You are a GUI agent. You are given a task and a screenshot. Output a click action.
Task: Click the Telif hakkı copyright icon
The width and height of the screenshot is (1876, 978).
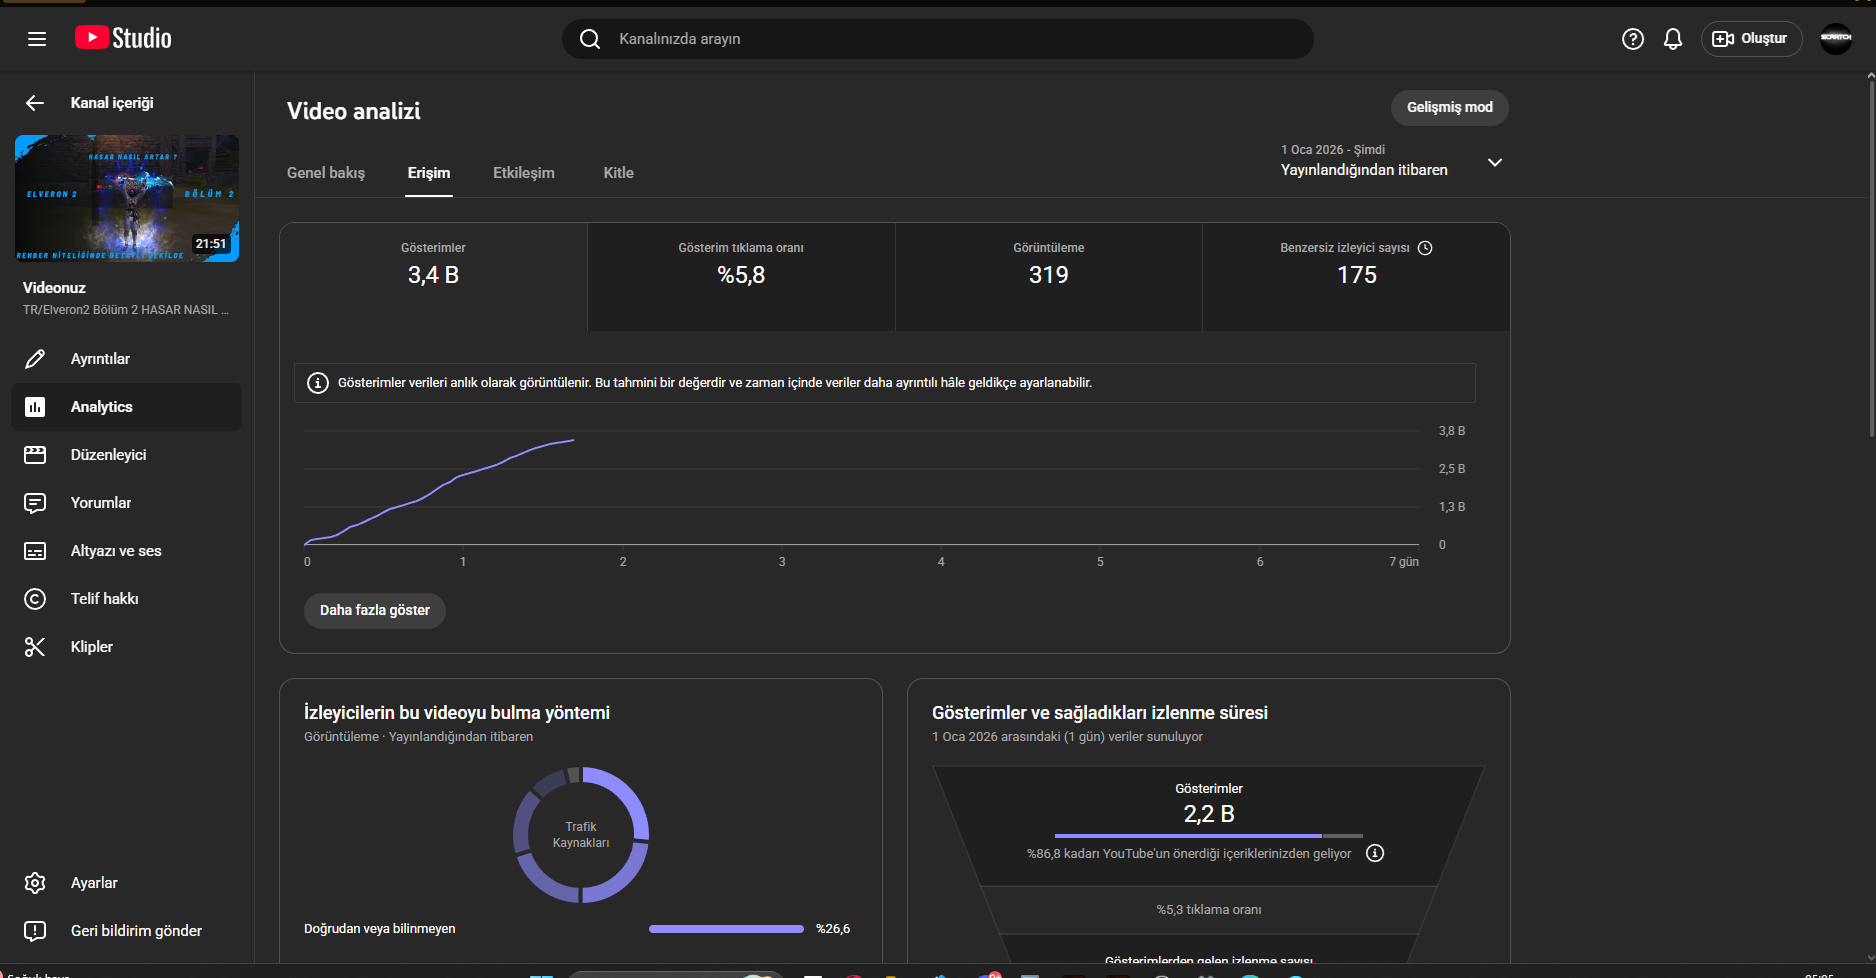(35, 599)
